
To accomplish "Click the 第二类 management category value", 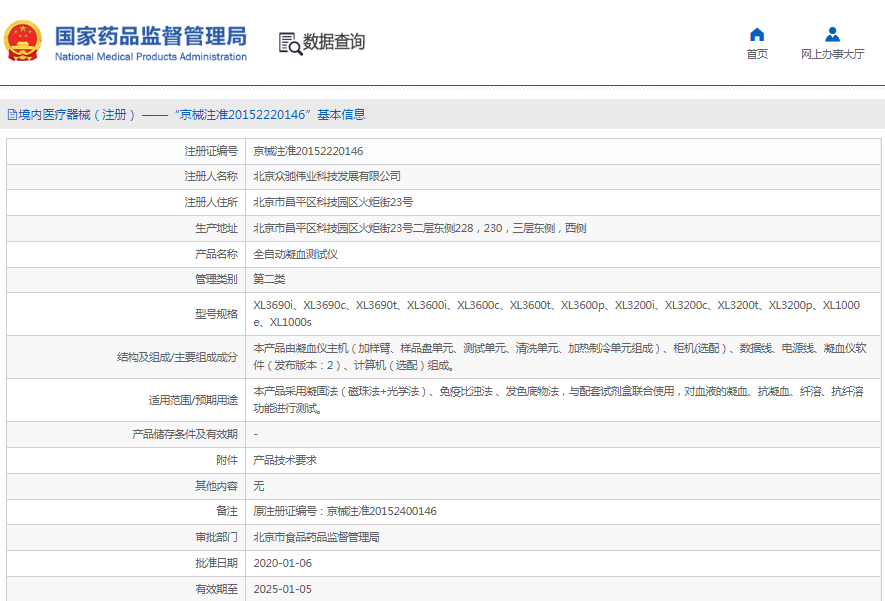I will click(x=269, y=279).
